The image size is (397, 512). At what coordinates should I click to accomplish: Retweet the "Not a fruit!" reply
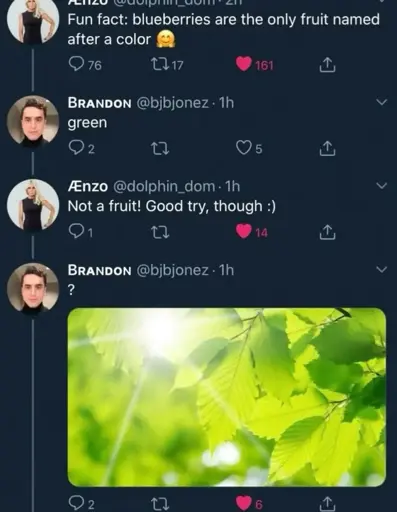pyautogui.click(x=160, y=232)
